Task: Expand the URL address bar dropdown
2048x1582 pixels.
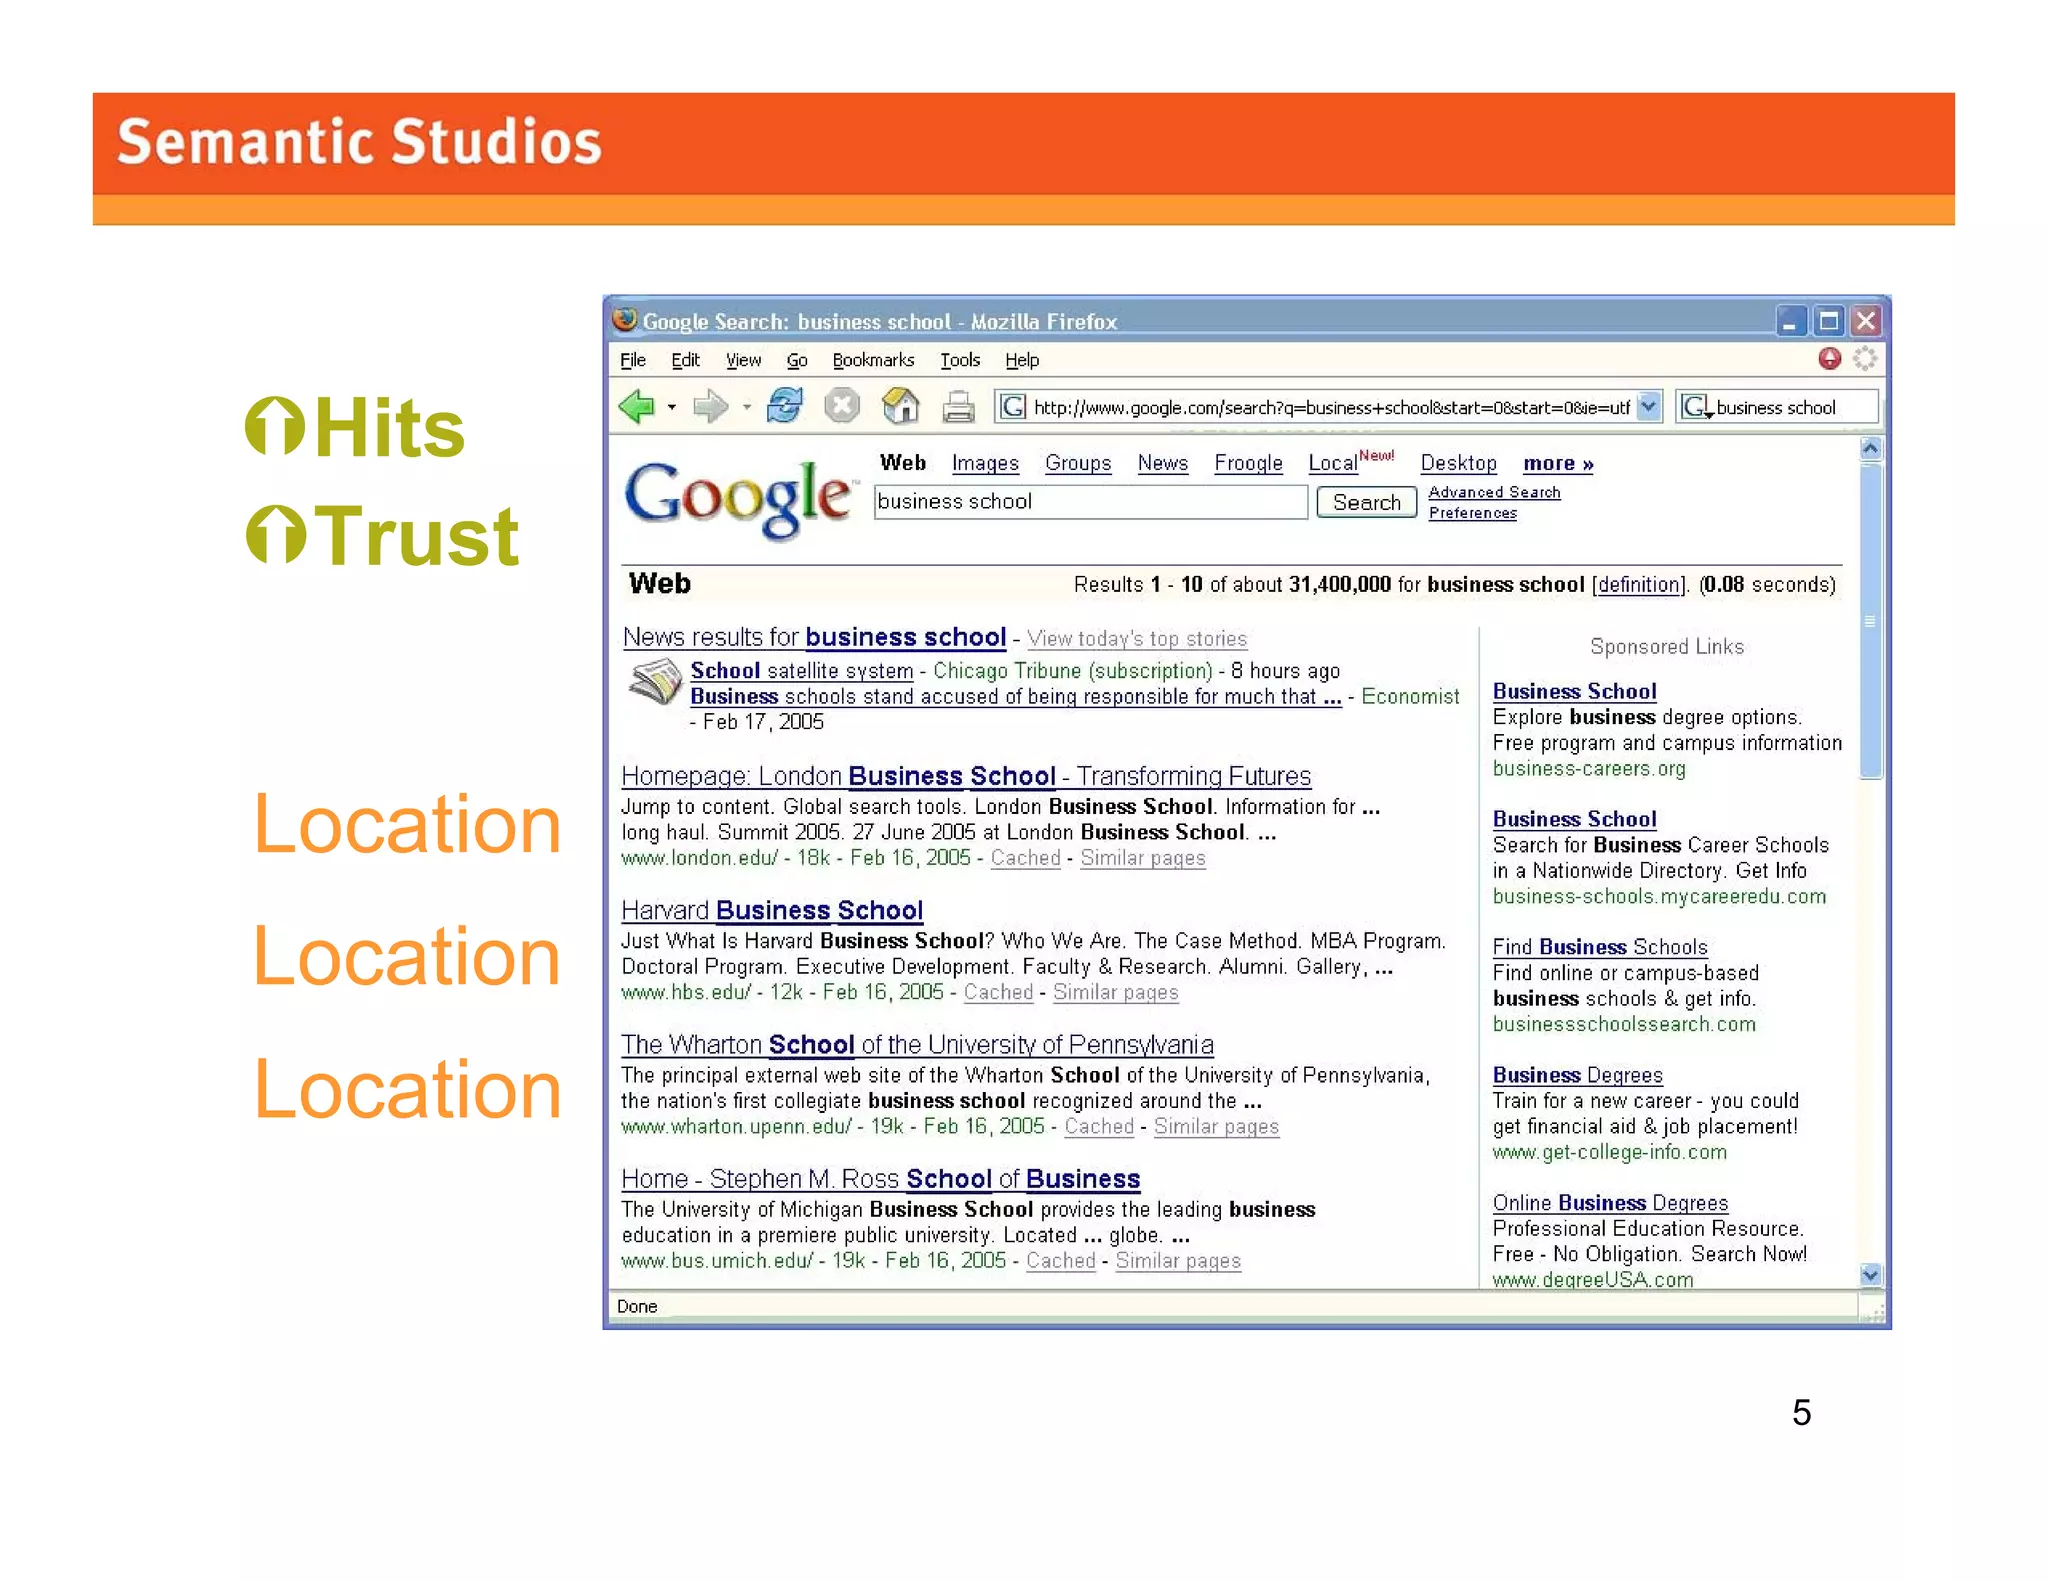Action: click(x=1649, y=407)
